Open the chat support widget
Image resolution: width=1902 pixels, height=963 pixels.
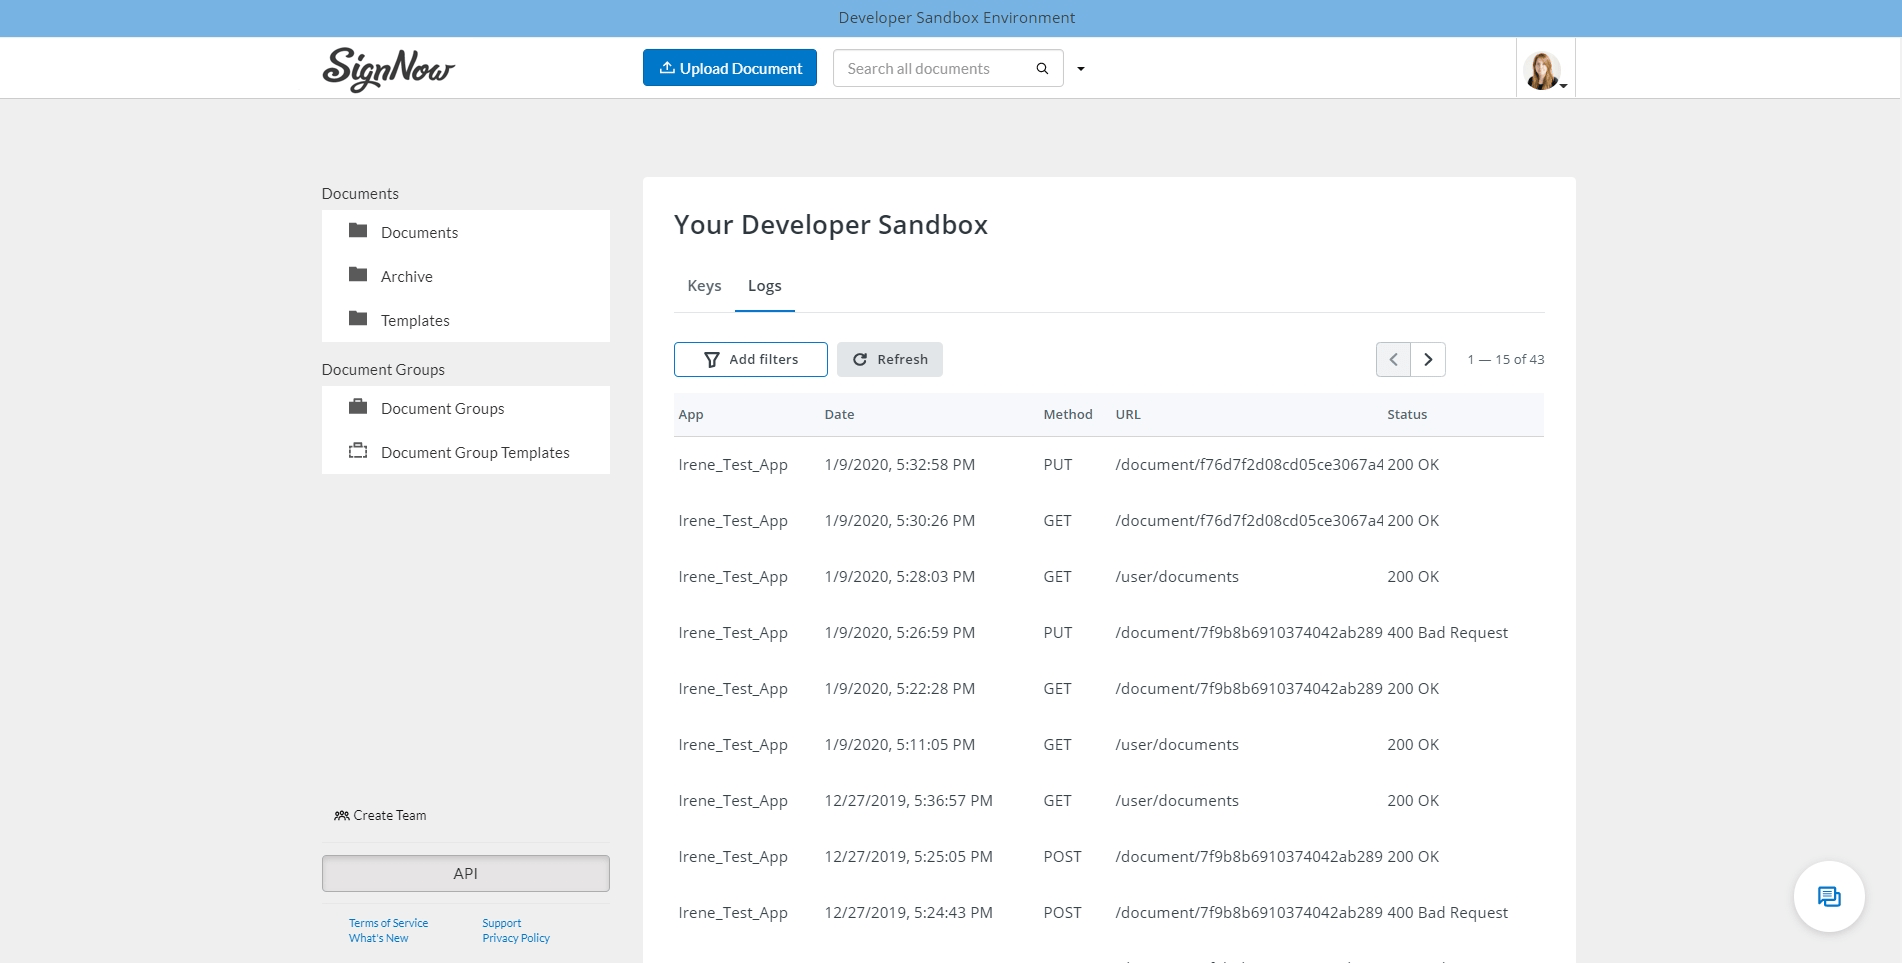(1829, 897)
